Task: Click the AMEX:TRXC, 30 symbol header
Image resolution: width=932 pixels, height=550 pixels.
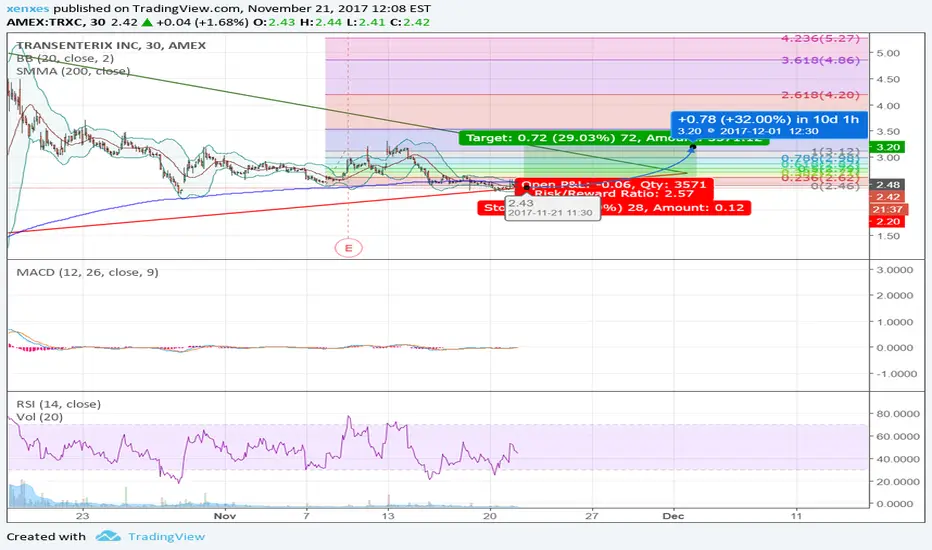Action: coord(56,23)
